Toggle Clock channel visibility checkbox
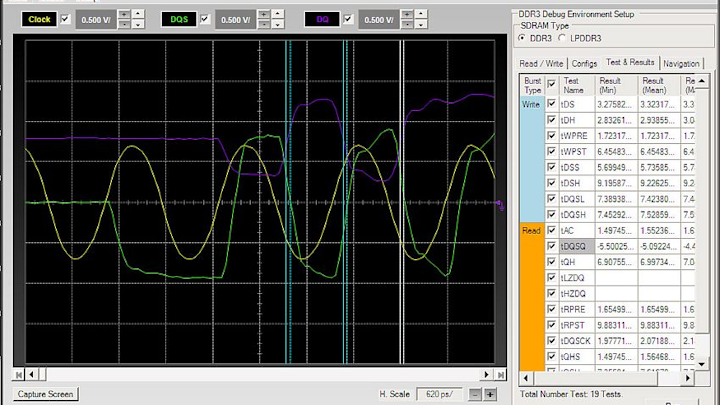Screen dimensions: 720x405 click(x=65, y=19)
